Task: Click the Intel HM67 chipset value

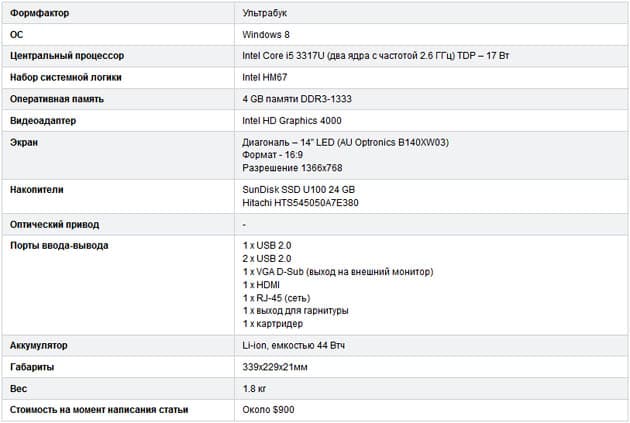Action: [x=264, y=77]
